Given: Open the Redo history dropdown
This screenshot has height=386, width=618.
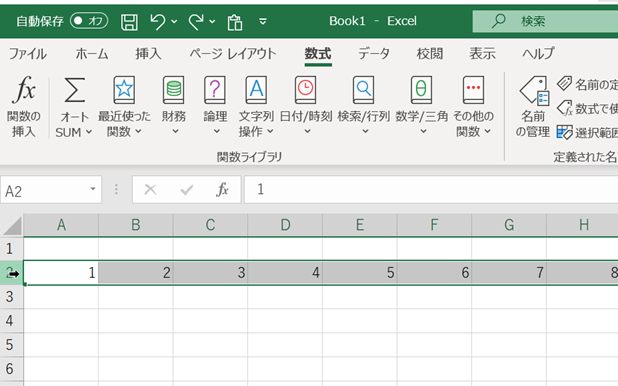Looking at the screenshot, I should [x=212, y=21].
